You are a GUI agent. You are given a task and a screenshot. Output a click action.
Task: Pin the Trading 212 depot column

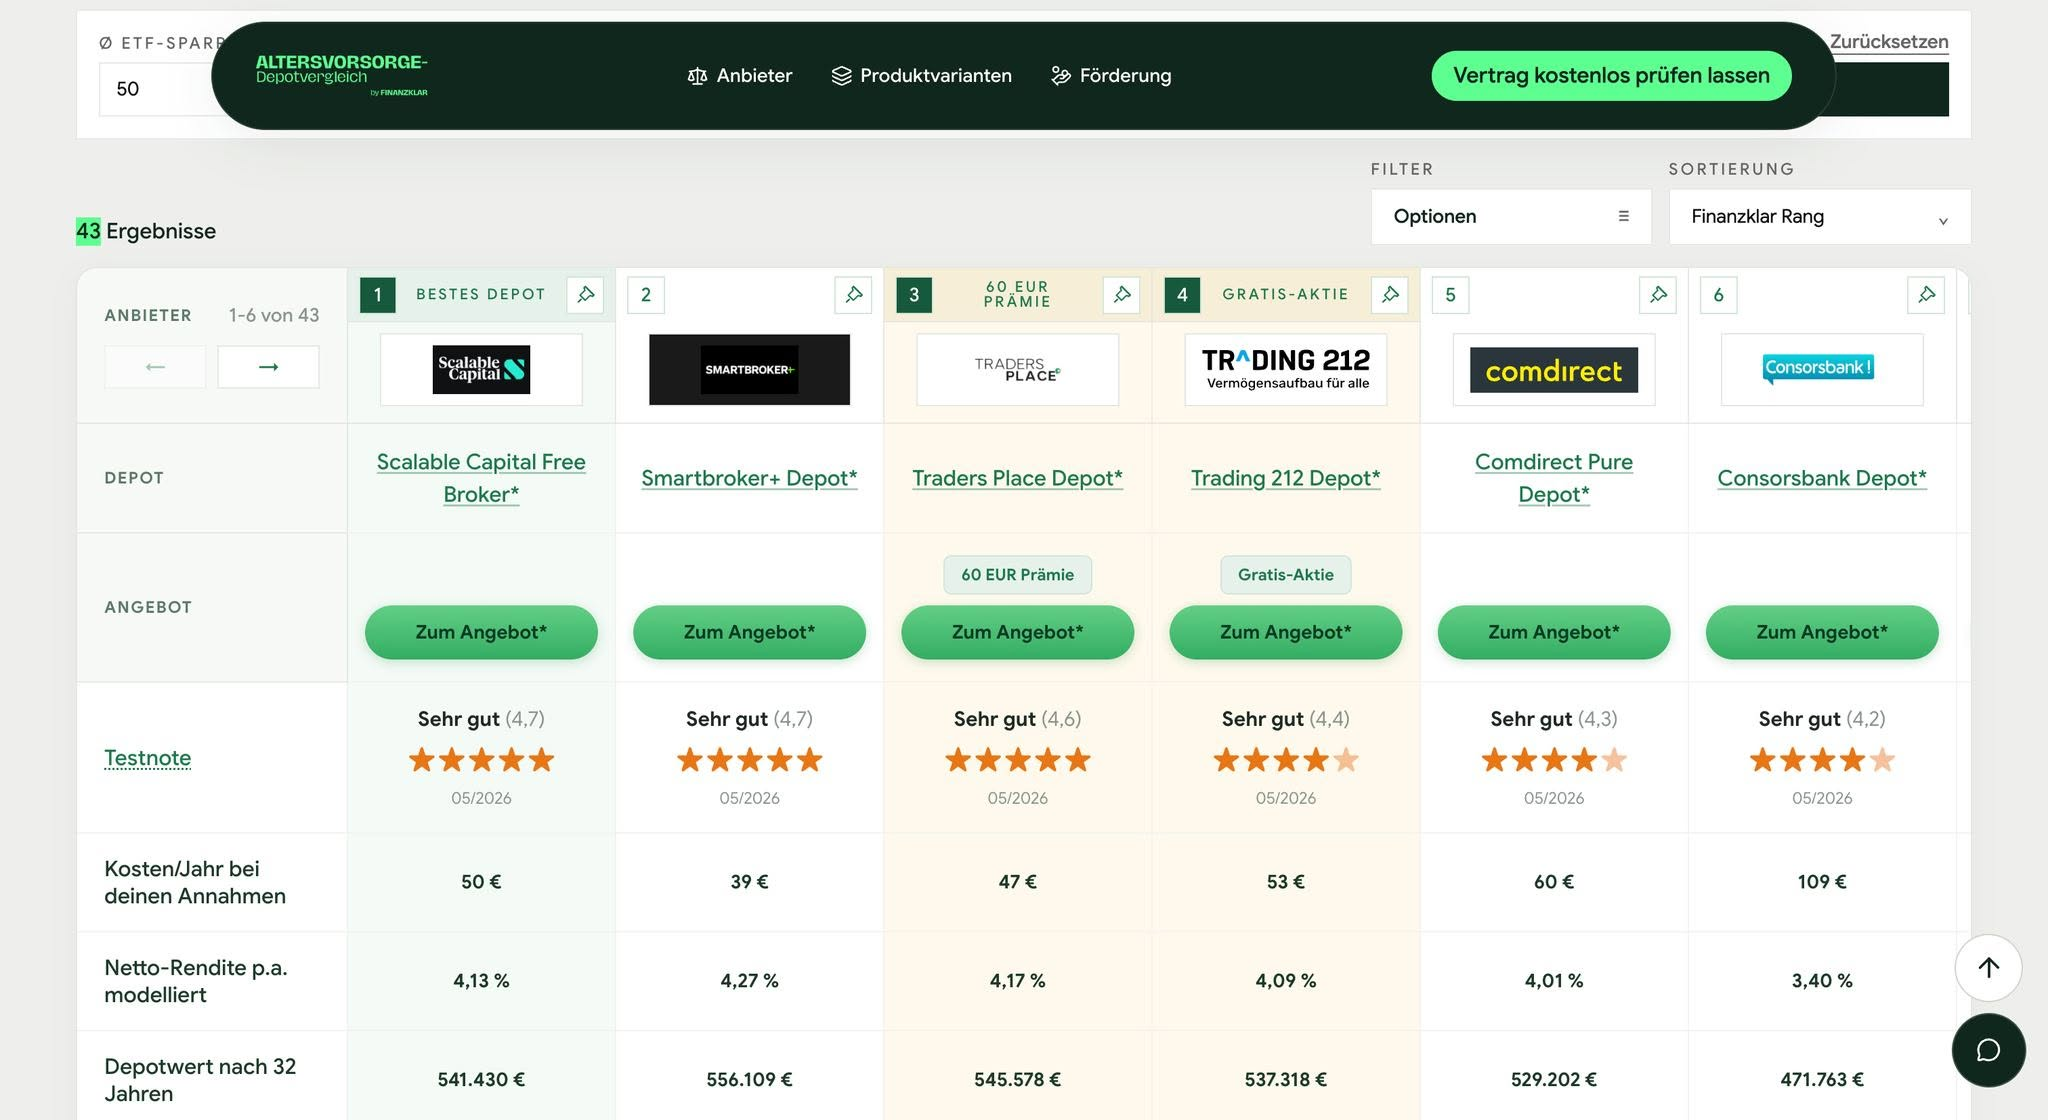(x=1389, y=295)
